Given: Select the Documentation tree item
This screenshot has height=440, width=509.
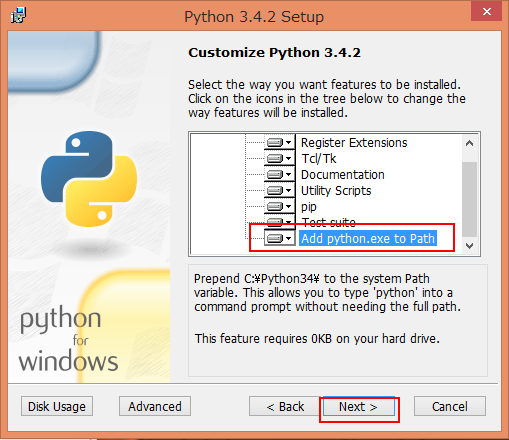Looking at the screenshot, I should [x=343, y=175].
